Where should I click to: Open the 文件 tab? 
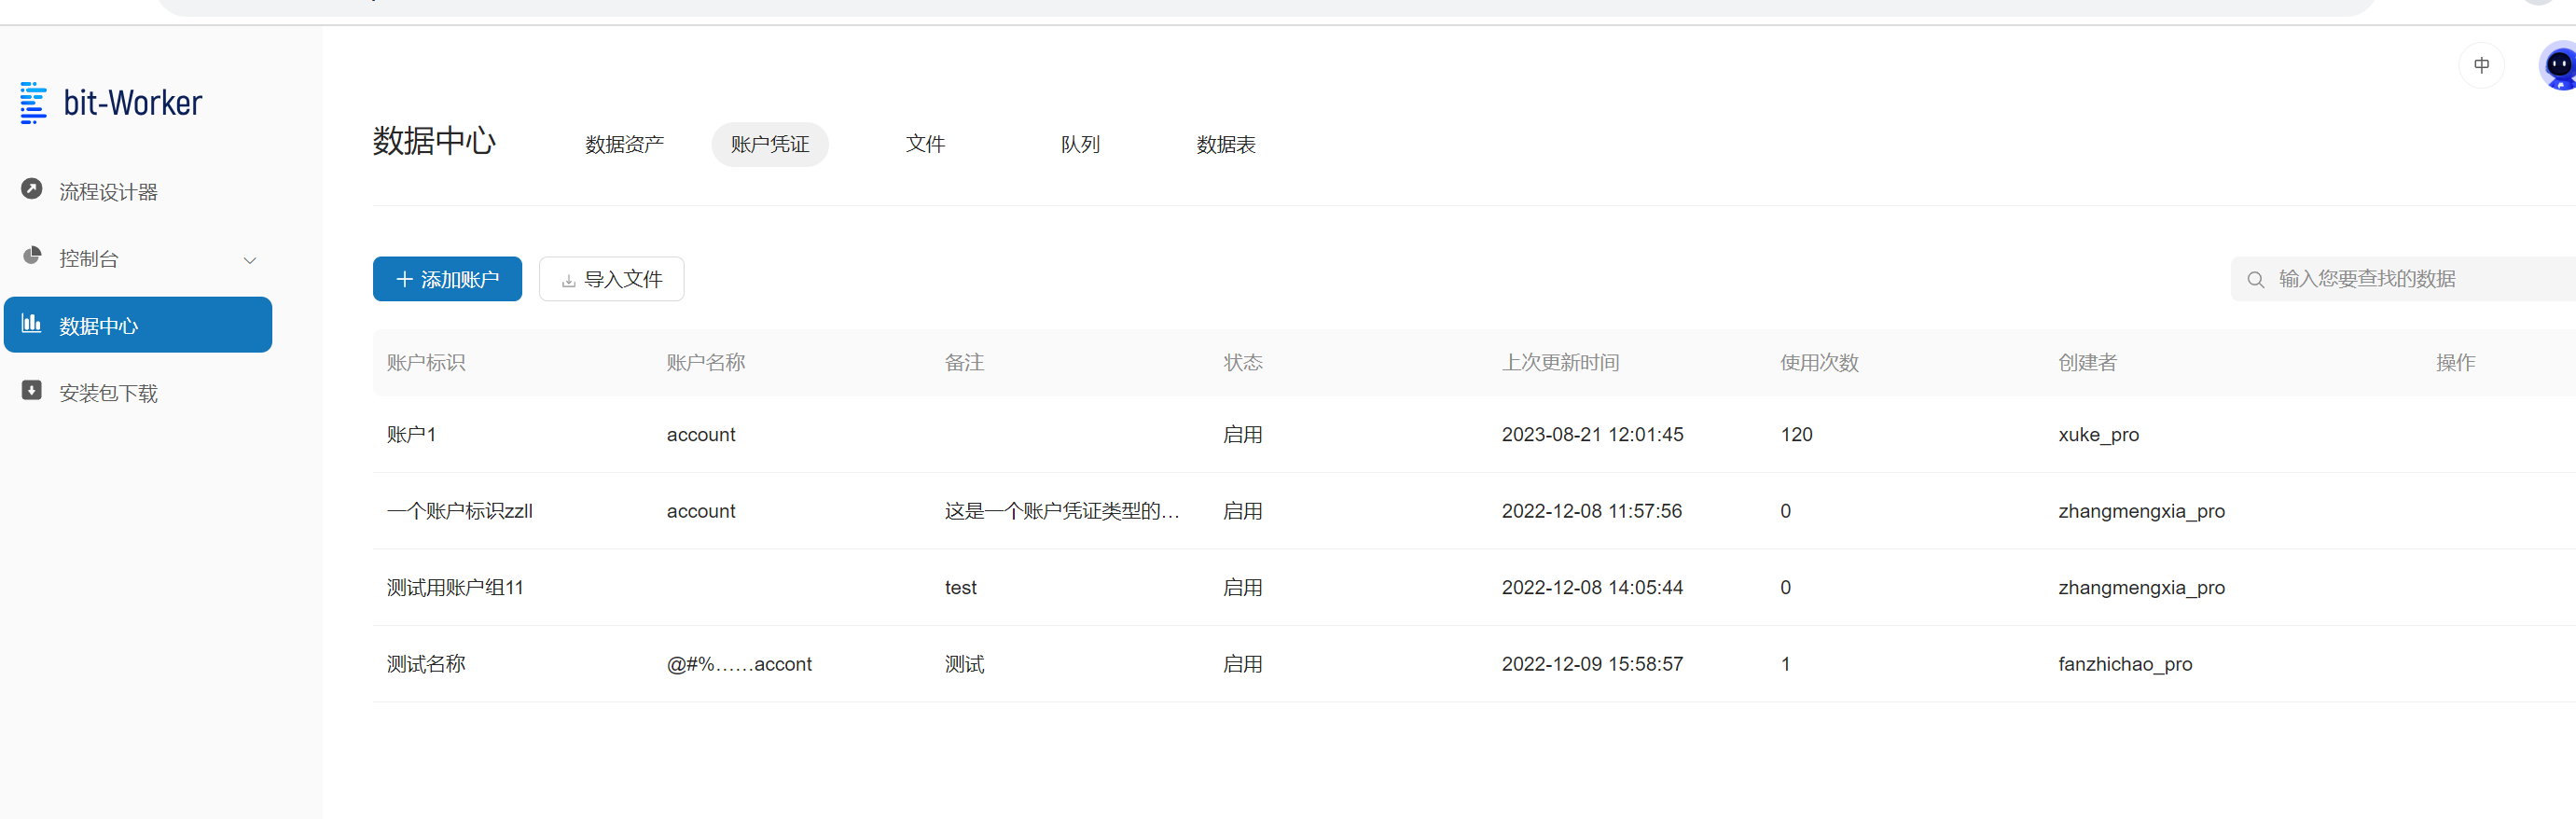point(925,145)
